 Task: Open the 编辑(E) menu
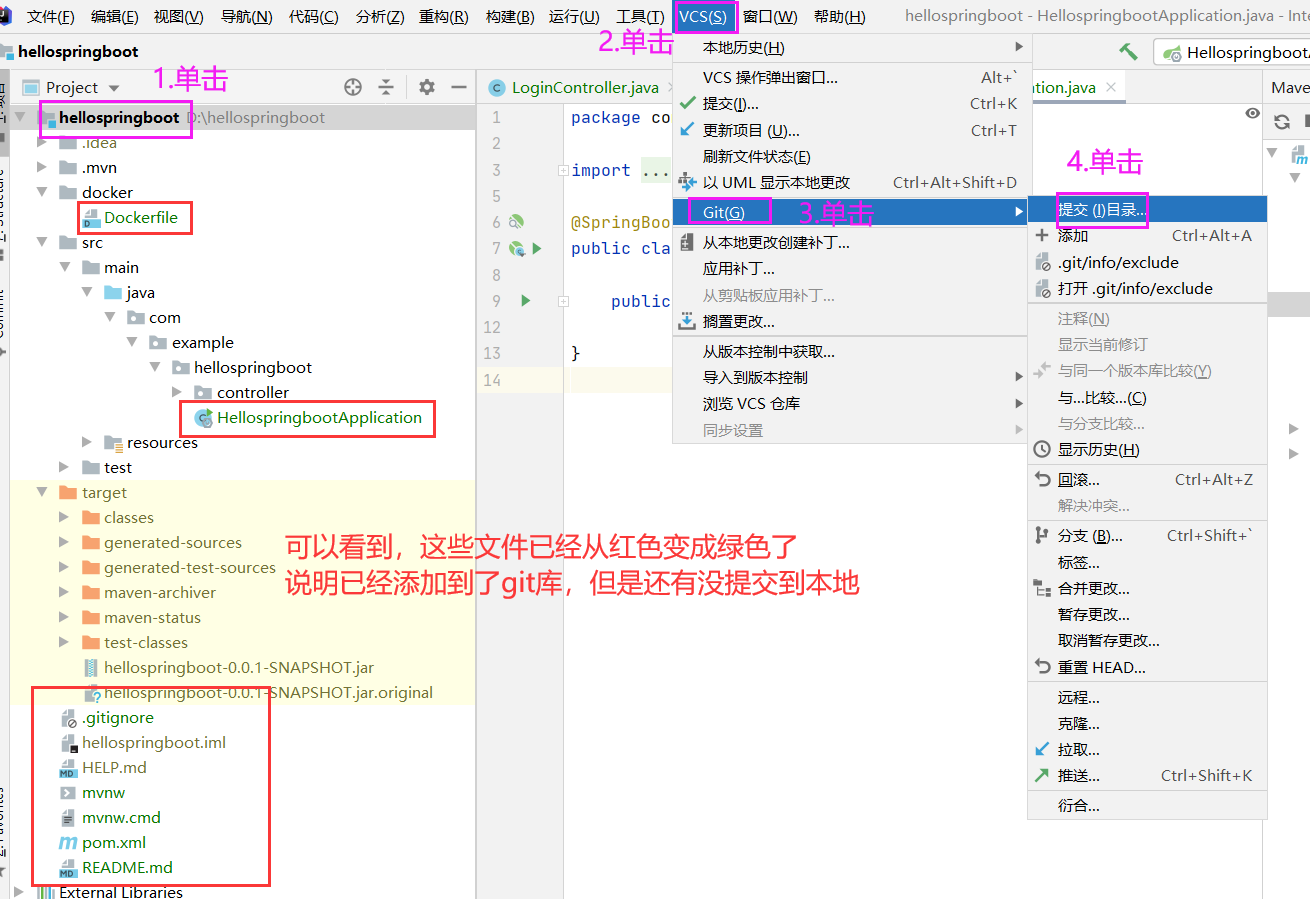114,16
